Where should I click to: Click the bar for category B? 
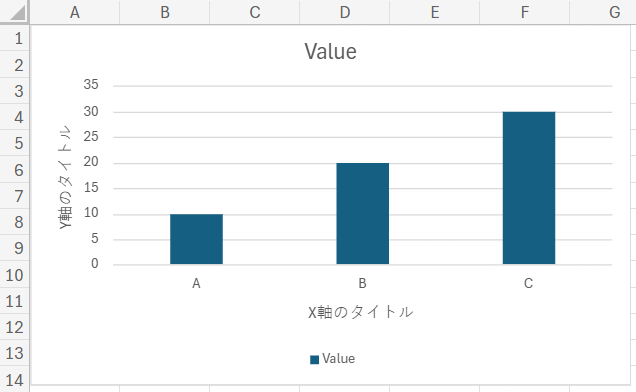pyautogui.click(x=363, y=214)
